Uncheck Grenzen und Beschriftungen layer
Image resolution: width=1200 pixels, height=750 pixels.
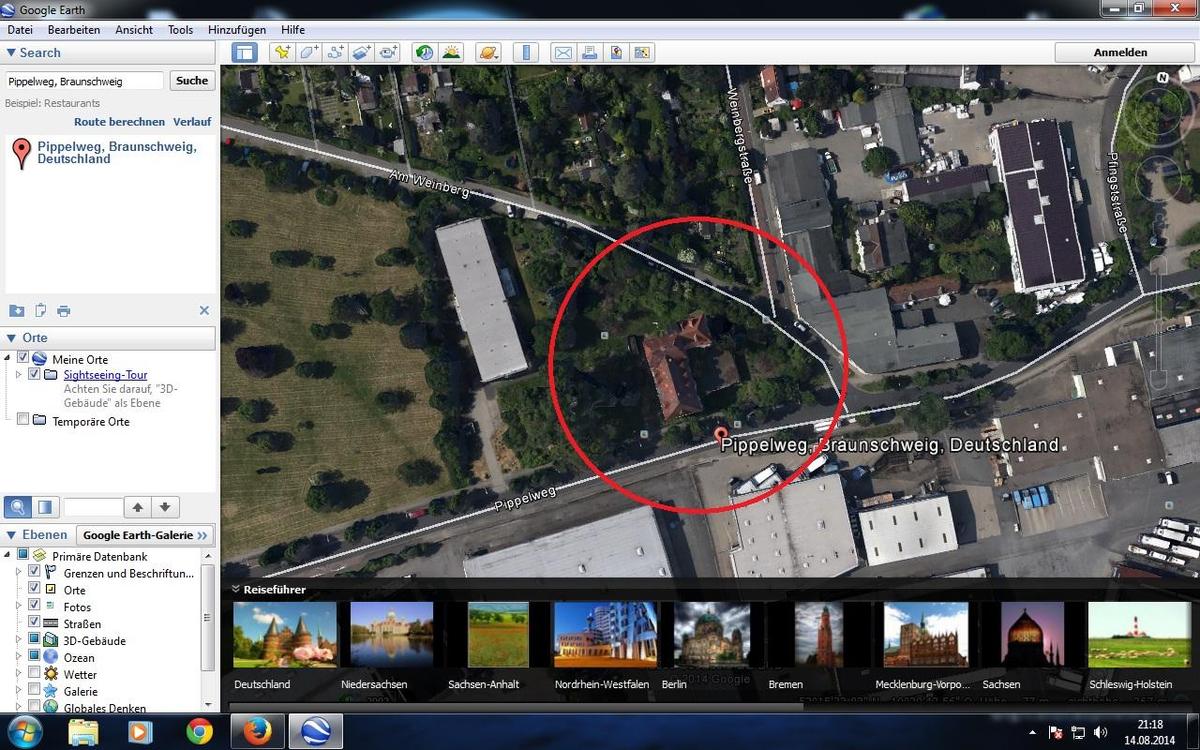point(34,572)
